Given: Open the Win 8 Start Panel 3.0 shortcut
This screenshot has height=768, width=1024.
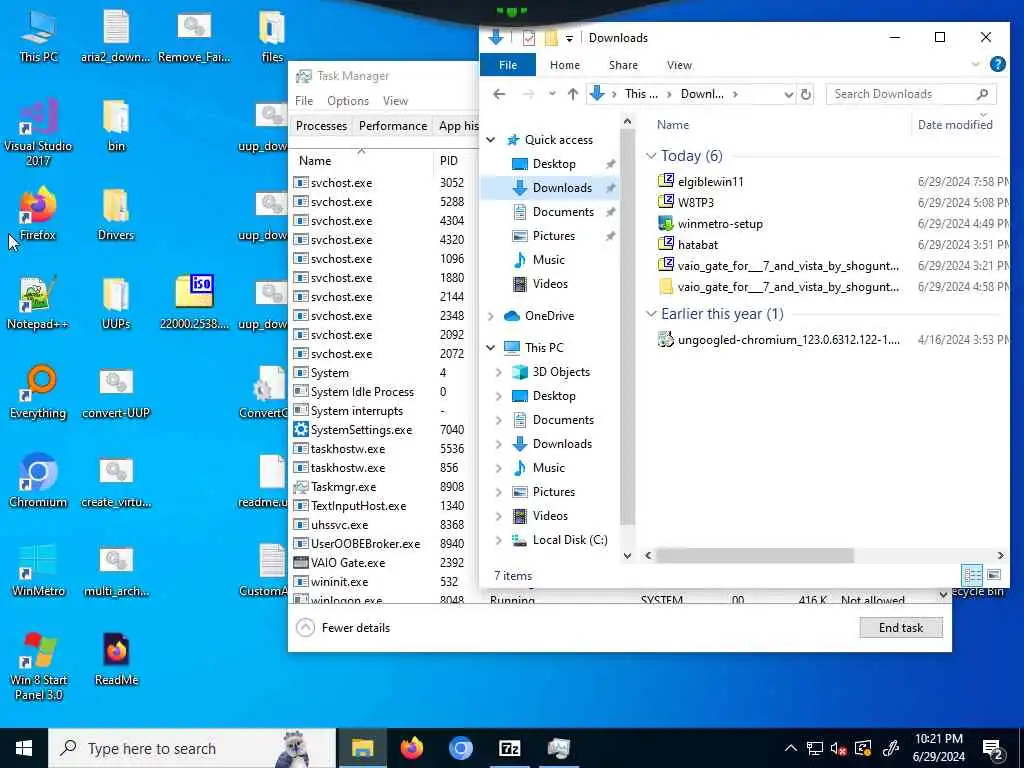Looking at the screenshot, I should [x=38, y=666].
